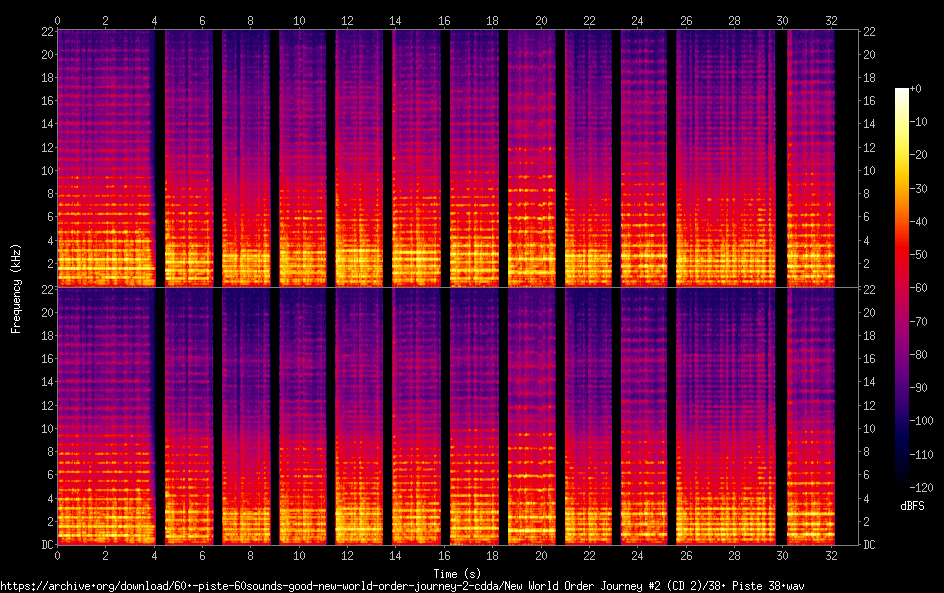944x593 pixels.
Task: Click tick 32 on the top time axis
Action: coord(831,20)
